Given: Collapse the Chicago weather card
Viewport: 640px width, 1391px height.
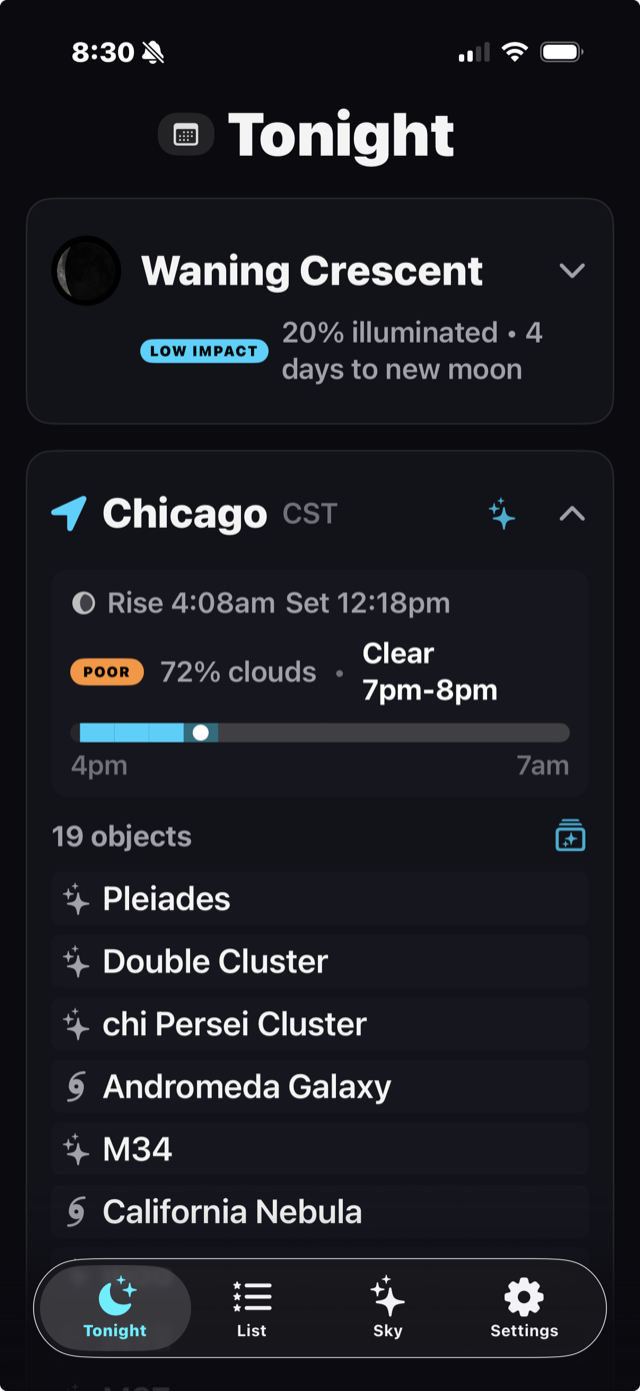Looking at the screenshot, I should pyautogui.click(x=572, y=514).
